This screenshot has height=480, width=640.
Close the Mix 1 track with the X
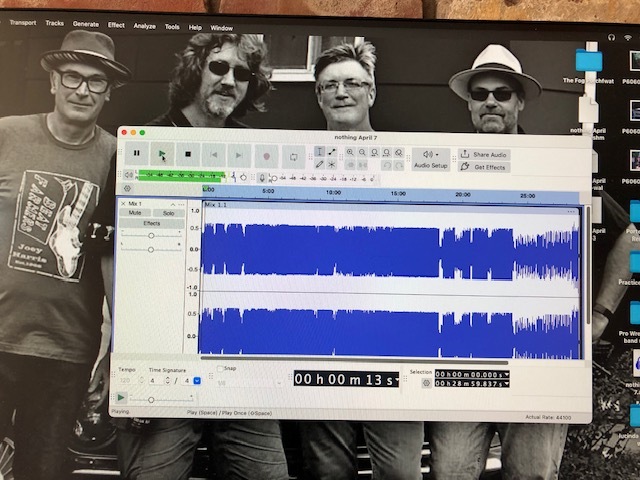[124, 203]
